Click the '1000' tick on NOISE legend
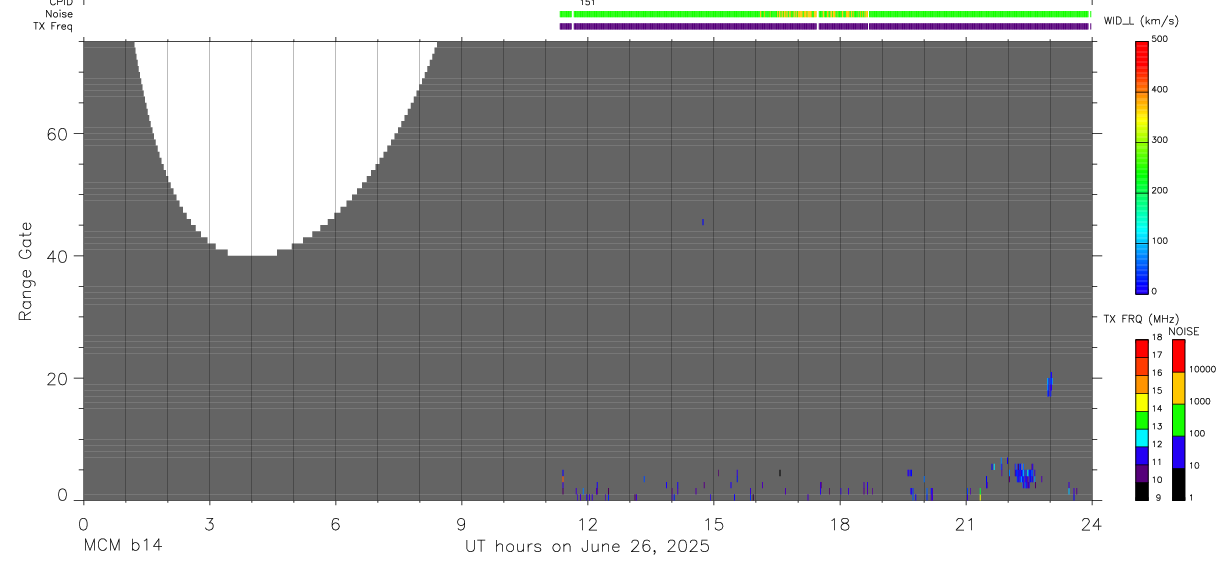Screen dimensions: 1228x567 coord(1200,401)
